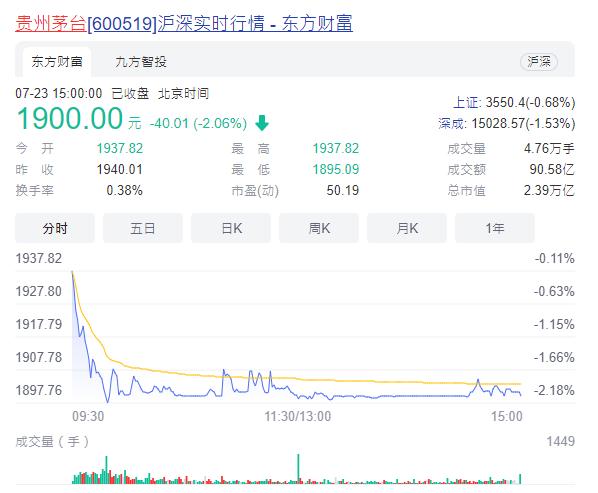Switch to the 九方智投 tab

141,62
